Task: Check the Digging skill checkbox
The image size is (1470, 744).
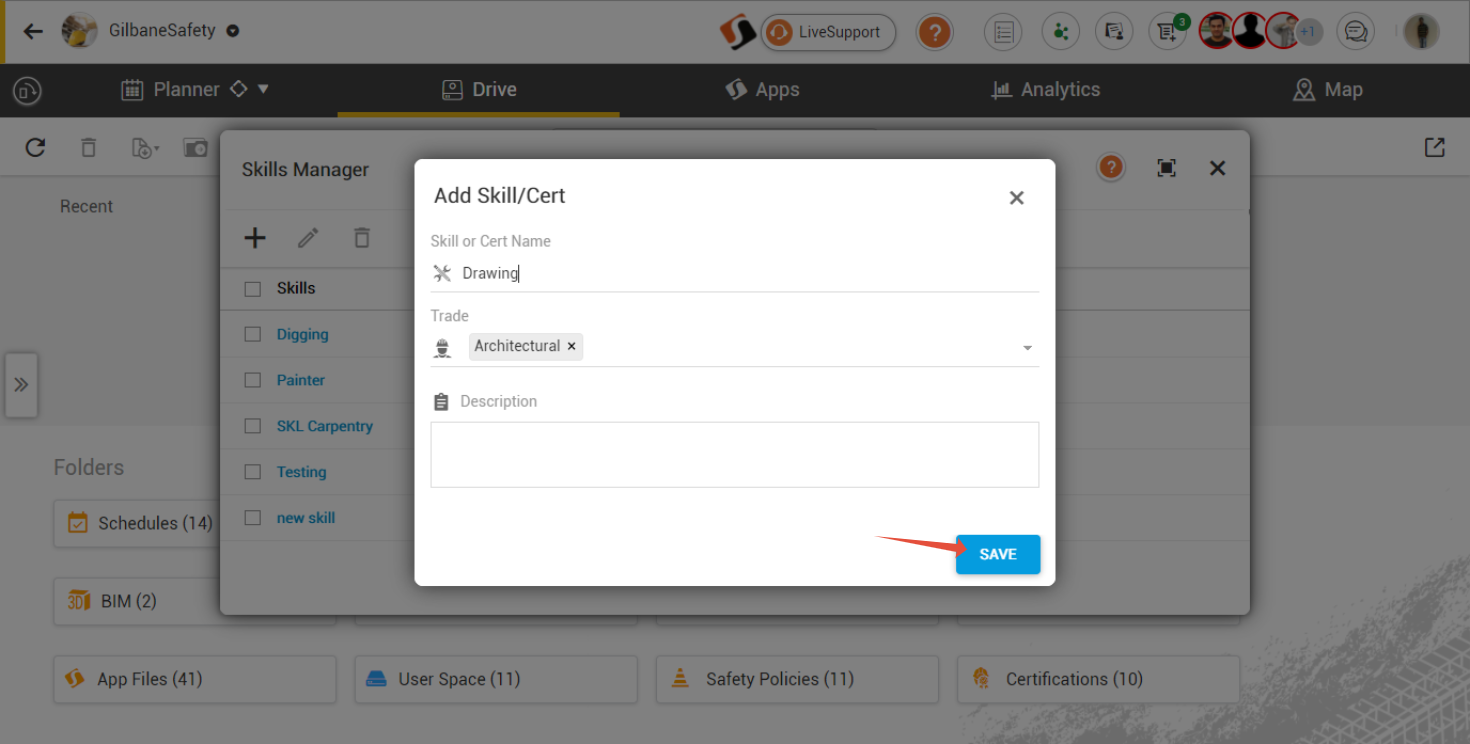Action: tap(253, 335)
